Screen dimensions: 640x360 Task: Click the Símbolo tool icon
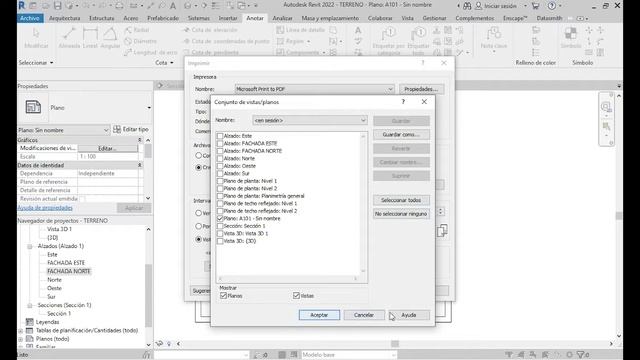point(571,33)
